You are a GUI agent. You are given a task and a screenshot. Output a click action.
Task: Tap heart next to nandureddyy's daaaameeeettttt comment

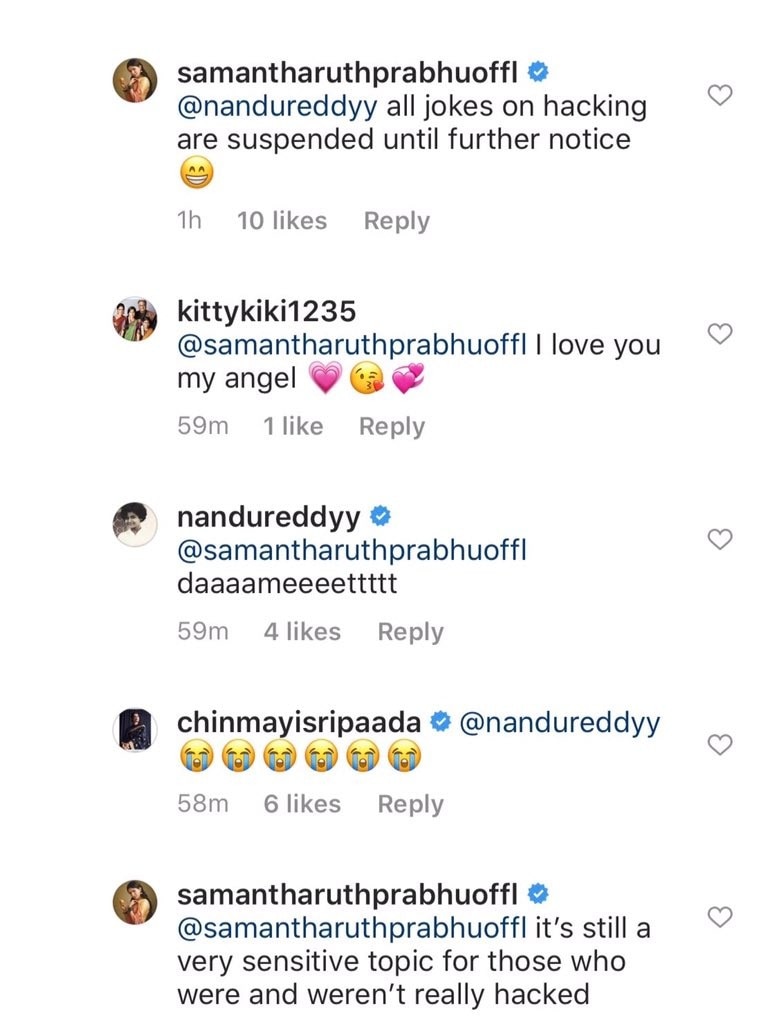click(x=720, y=540)
